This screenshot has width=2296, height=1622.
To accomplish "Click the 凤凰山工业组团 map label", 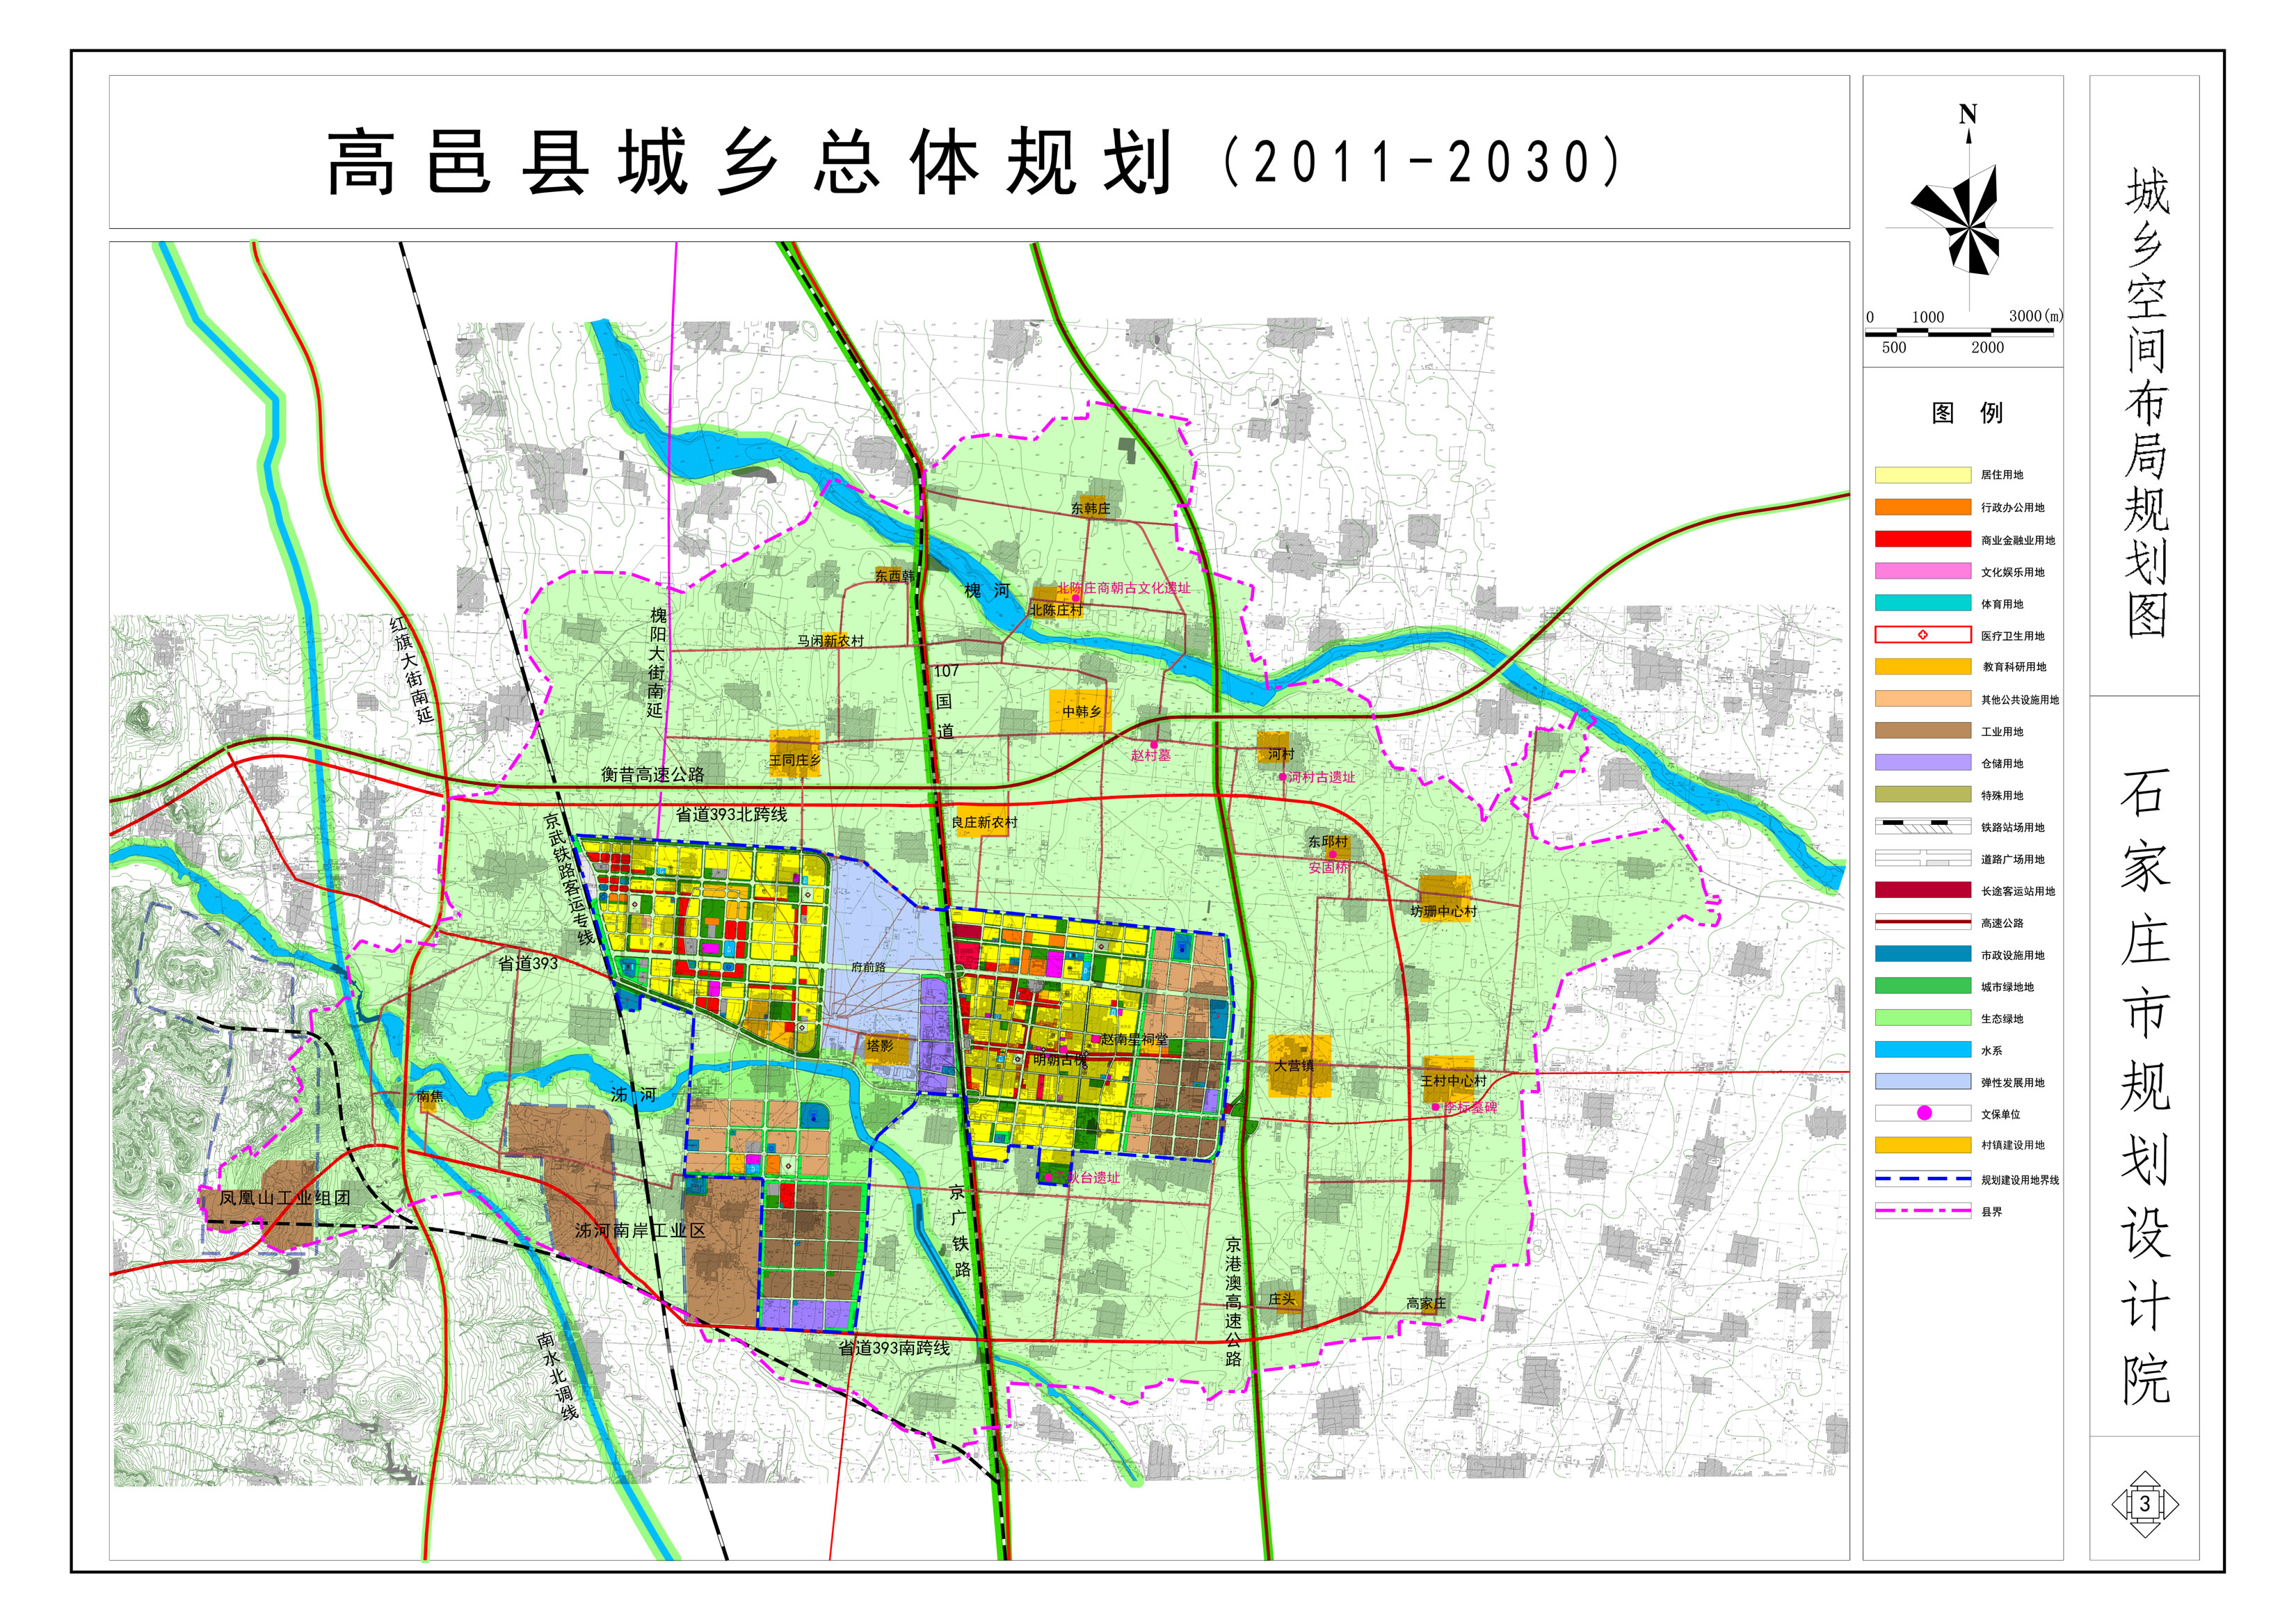I will 284,1198.
